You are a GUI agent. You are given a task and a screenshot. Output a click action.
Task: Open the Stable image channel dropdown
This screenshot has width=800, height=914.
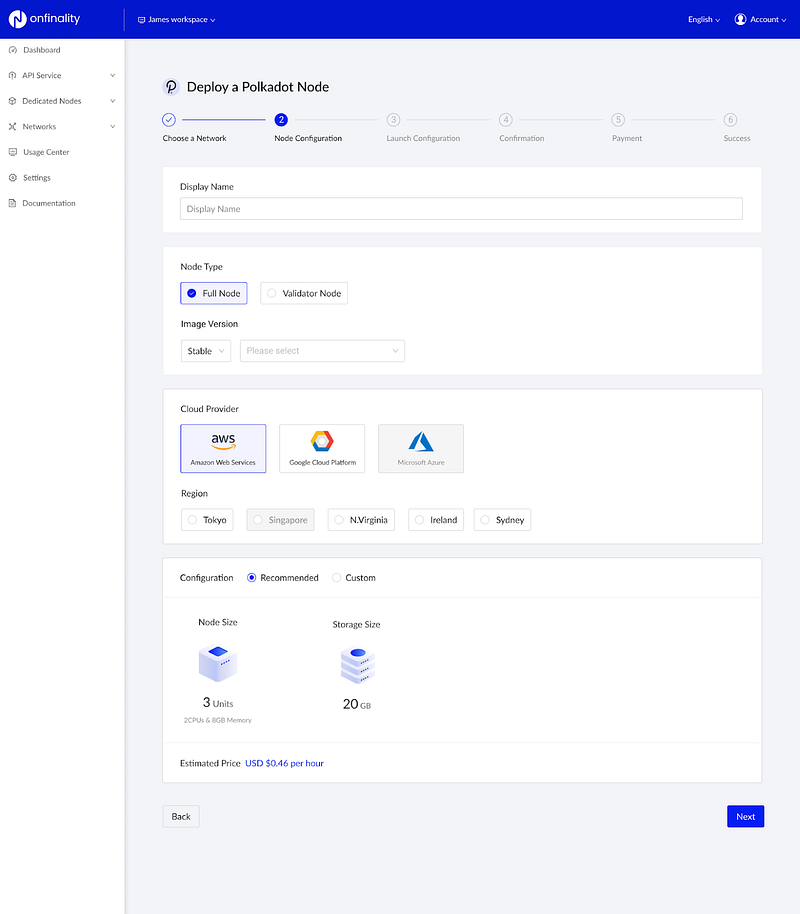[x=206, y=351]
